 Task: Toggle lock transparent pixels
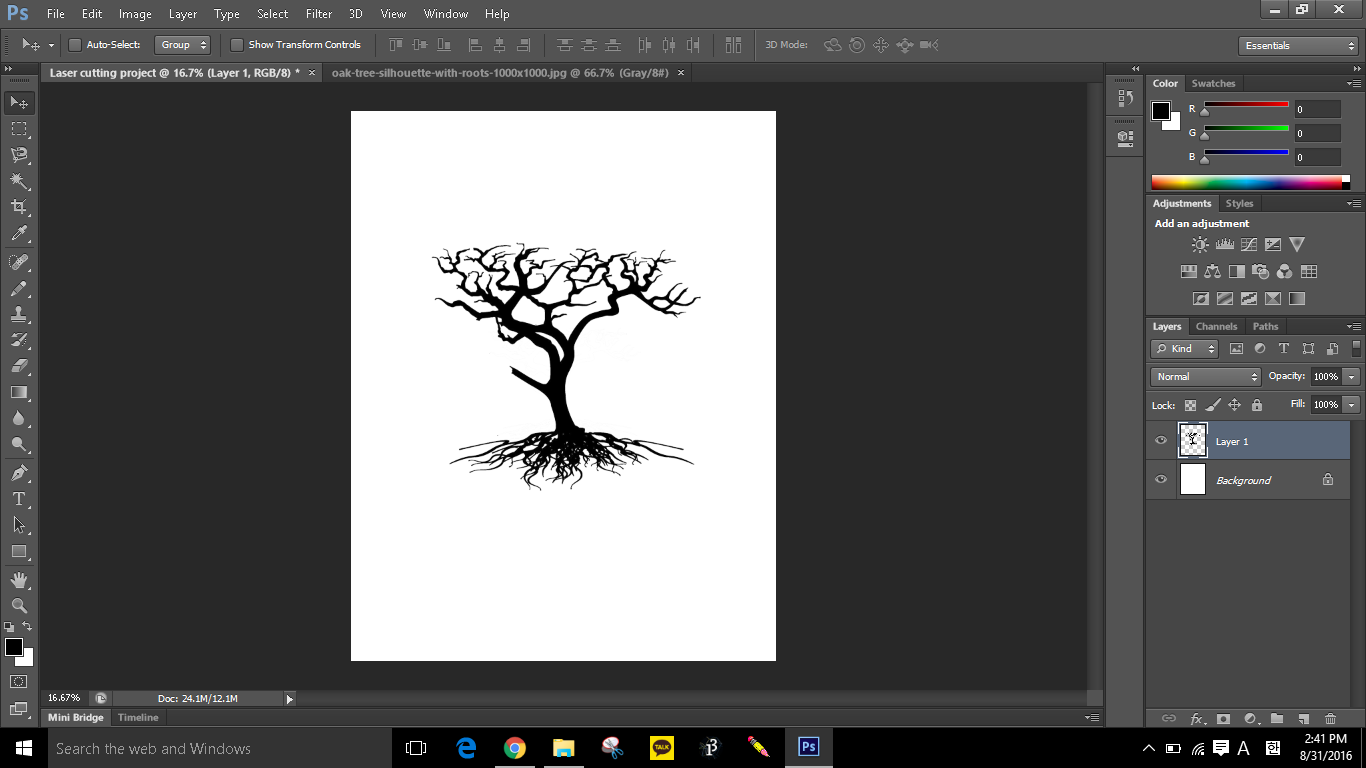click(x=1190, y=405)
